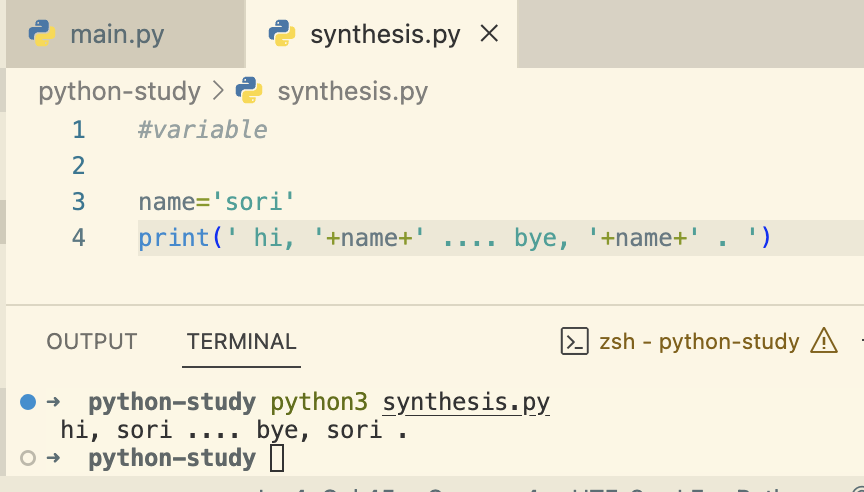Click synthesis.py in the breadcrumb path

click(353, 91)
